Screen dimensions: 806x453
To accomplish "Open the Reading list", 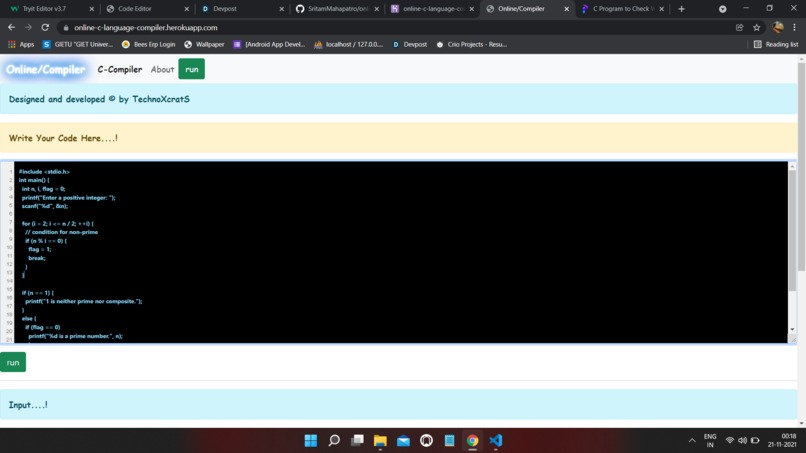I will coord(776,44).
